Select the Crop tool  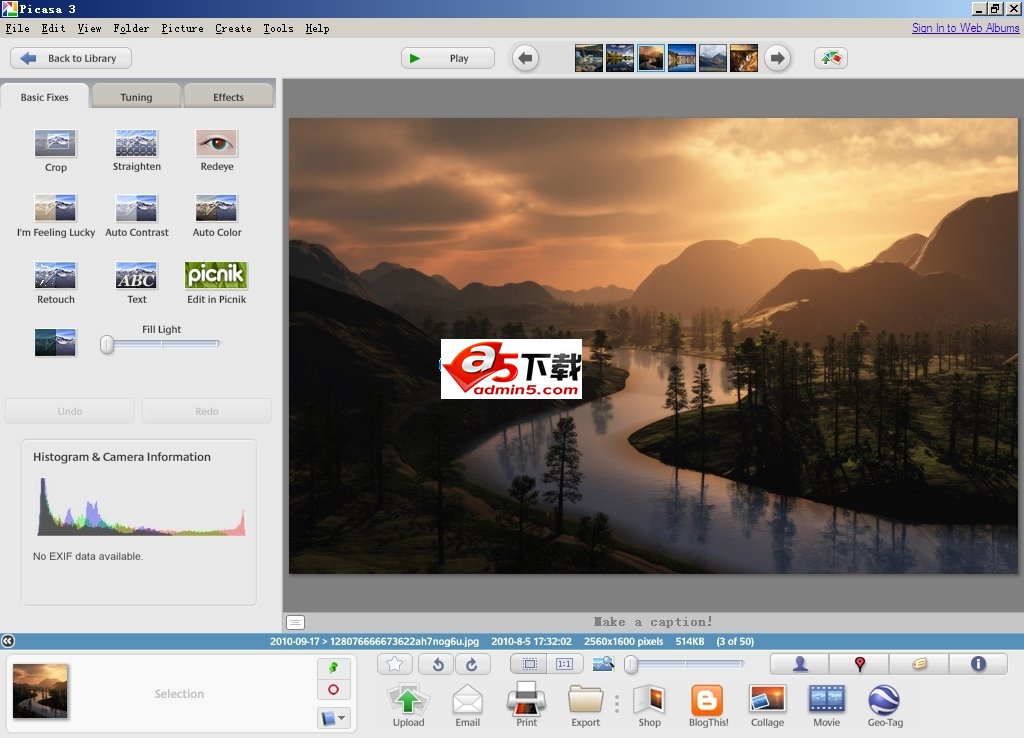[56, 151]
